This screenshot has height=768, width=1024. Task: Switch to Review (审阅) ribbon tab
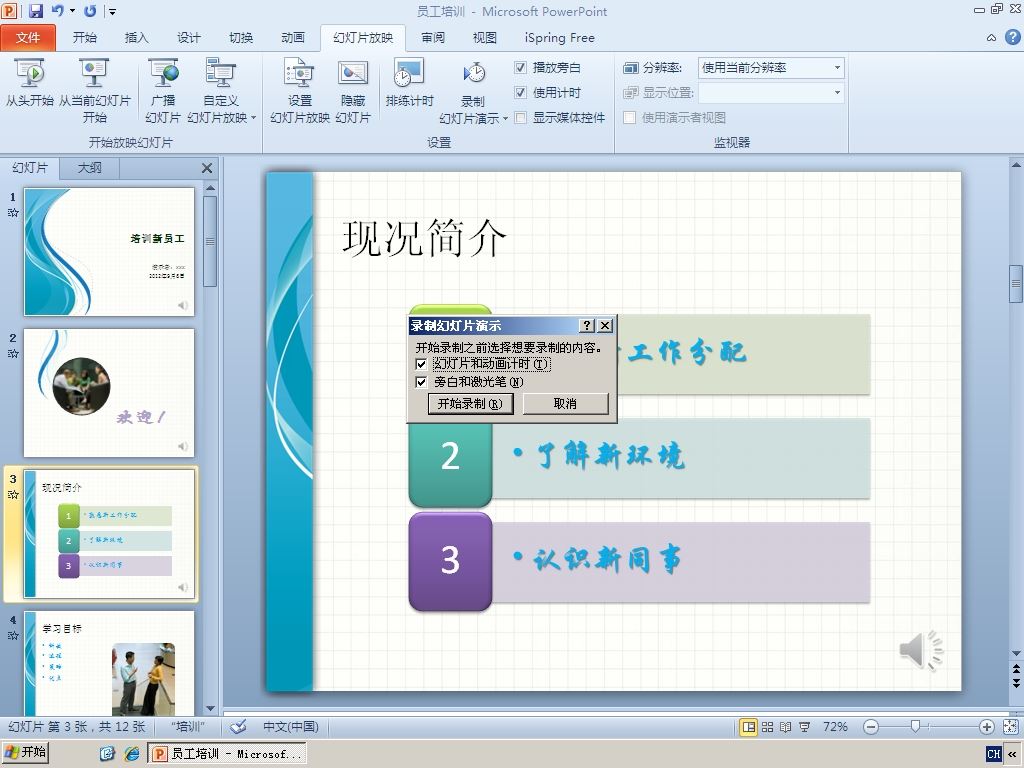[x=433, y=38]
